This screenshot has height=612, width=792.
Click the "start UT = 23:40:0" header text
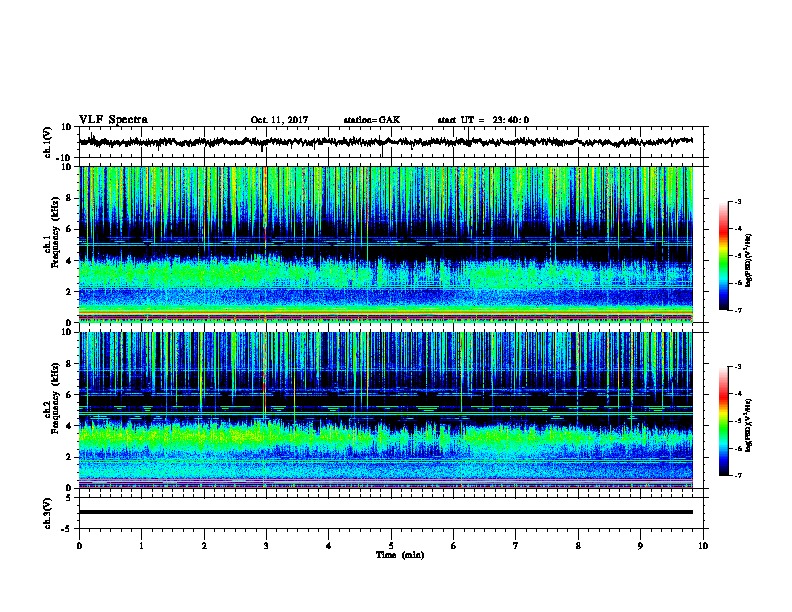[x=483, y=120]
